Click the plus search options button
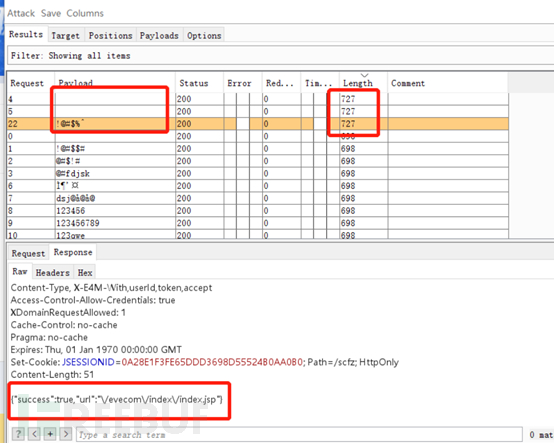Screen dimensions: 554x443 click(50, 434)
